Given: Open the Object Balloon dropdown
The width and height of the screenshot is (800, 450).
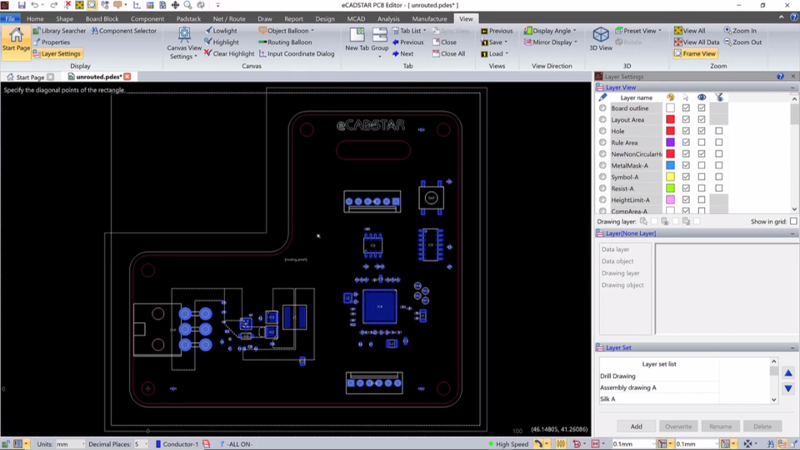Looking at the screenshot, I should coord(287,31).
